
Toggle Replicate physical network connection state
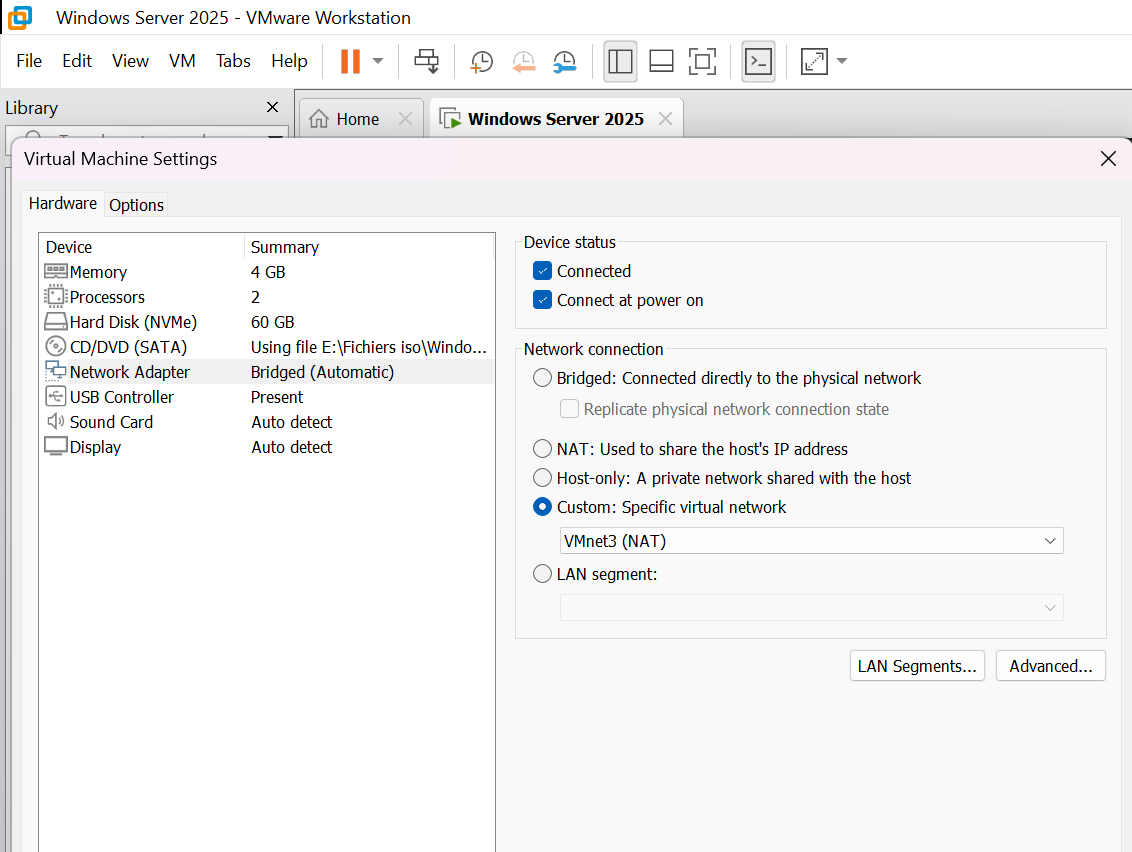tap(570, 409)
